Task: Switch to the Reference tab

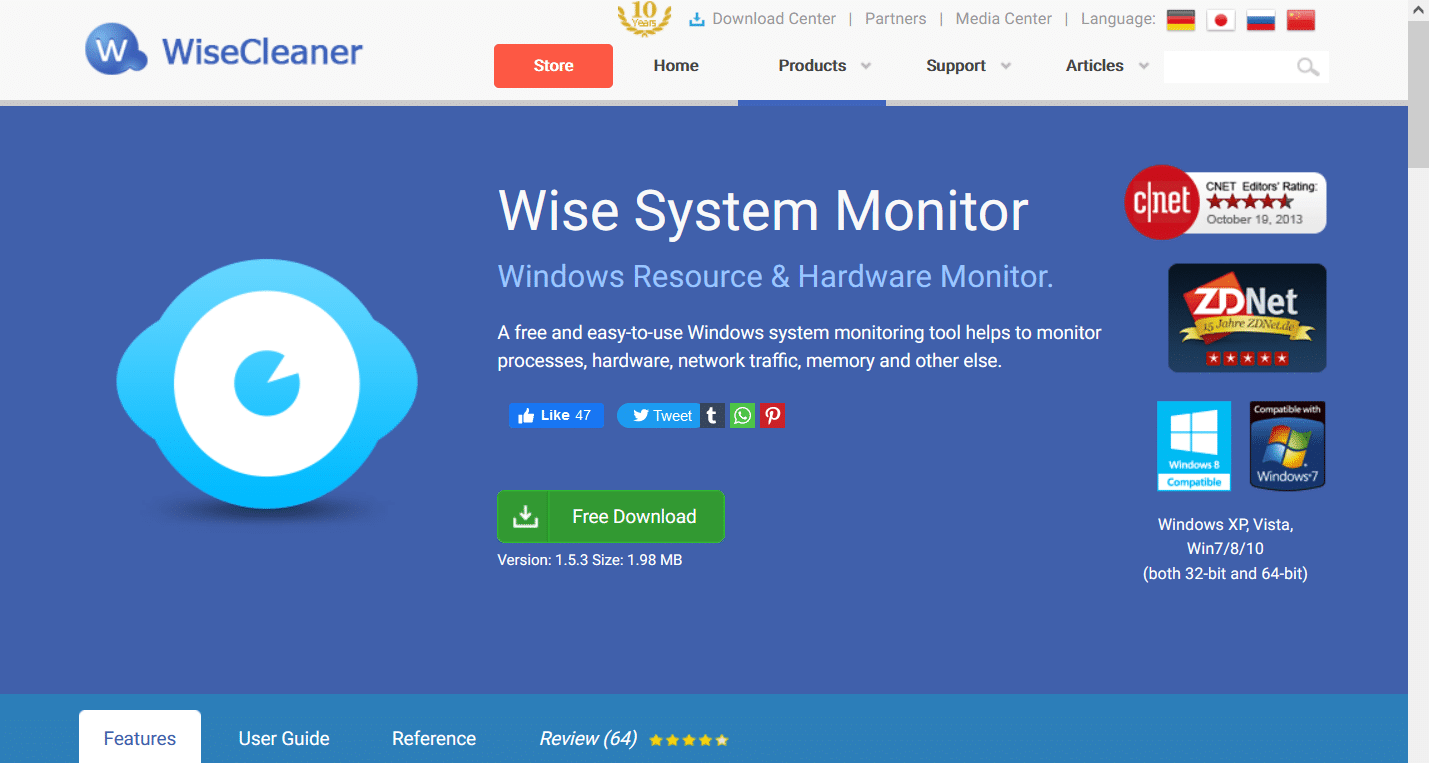Action: tap(434, 738)
